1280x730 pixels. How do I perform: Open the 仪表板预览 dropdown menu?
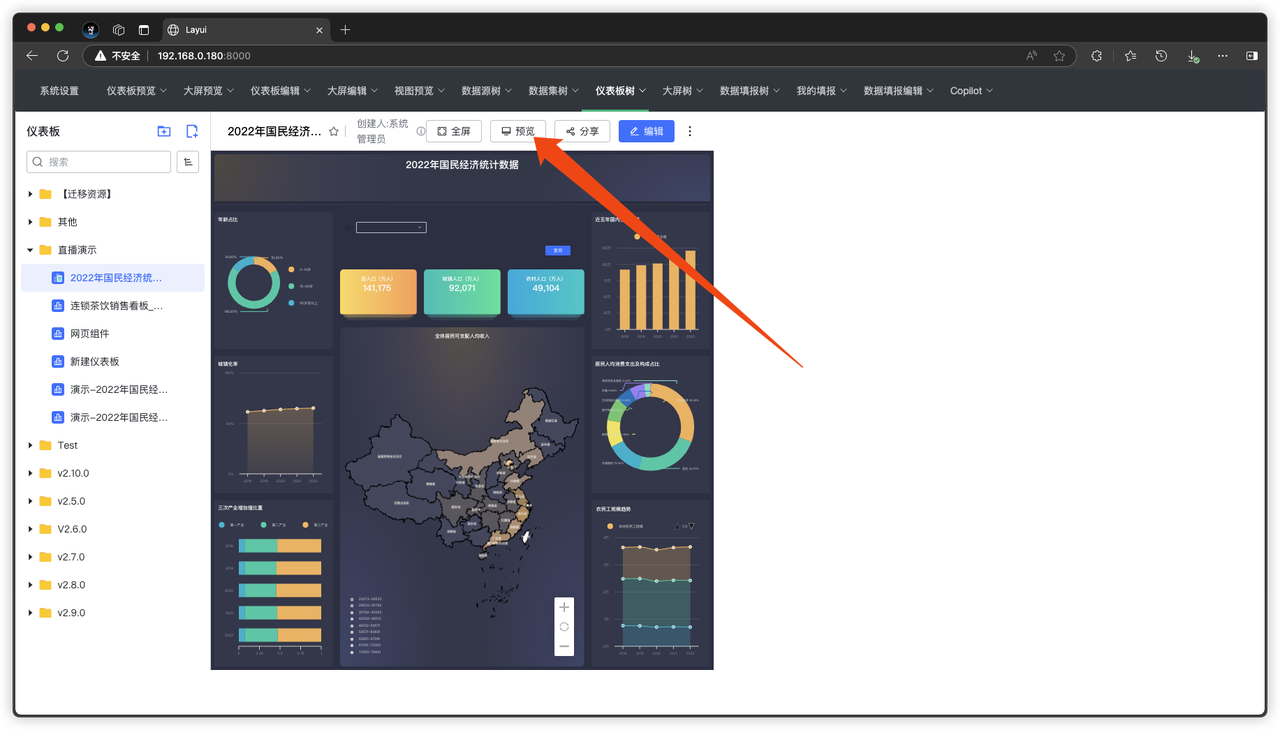tap(137, 91)
